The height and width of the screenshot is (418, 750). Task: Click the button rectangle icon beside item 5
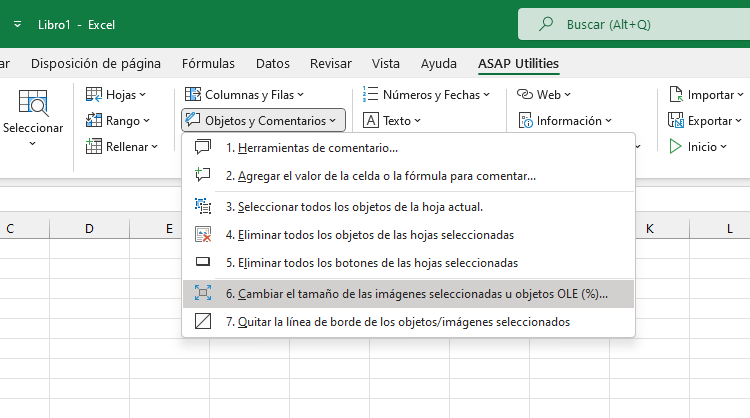(x=203, y=262)
